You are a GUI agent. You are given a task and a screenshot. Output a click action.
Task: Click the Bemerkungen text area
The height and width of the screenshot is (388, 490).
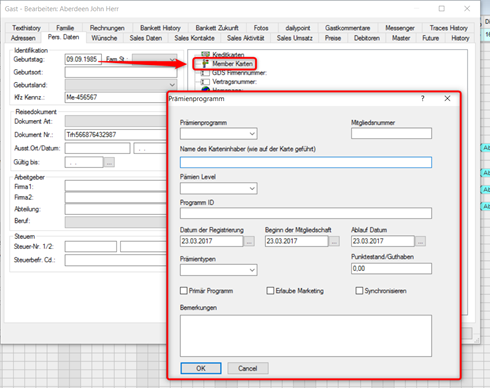pos(306,336)
